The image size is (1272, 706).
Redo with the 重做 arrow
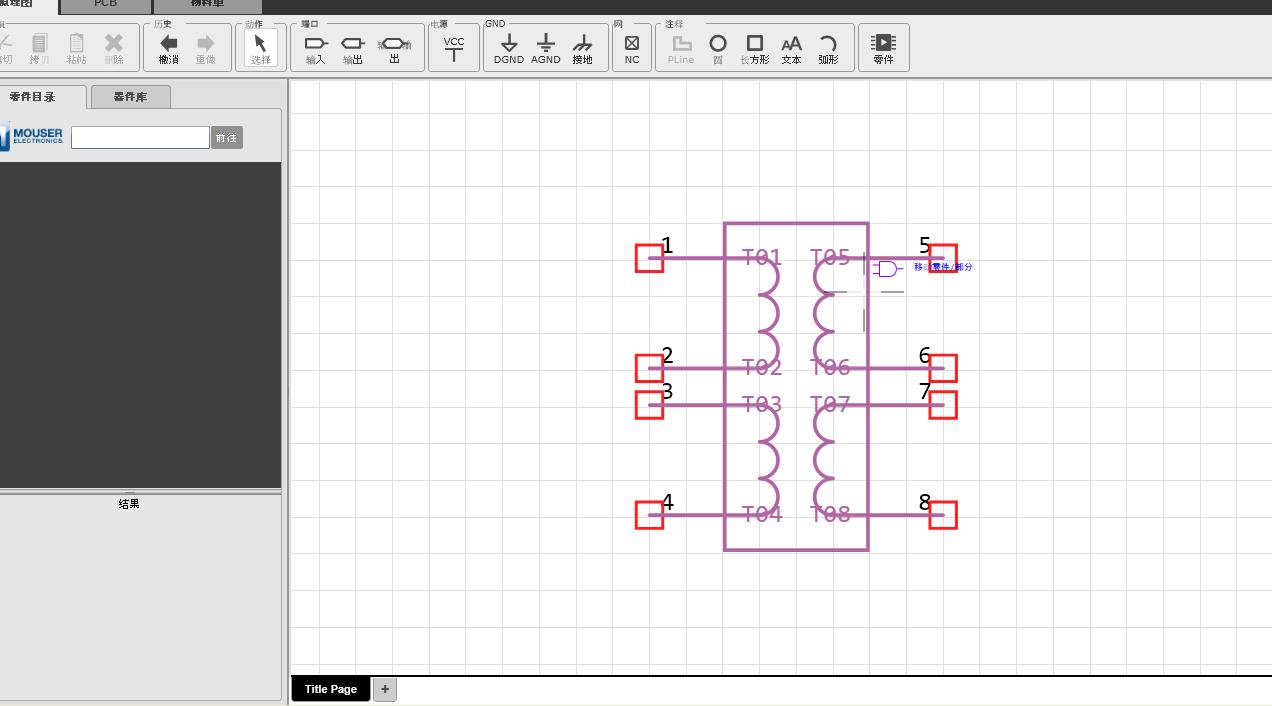point(205,47)
